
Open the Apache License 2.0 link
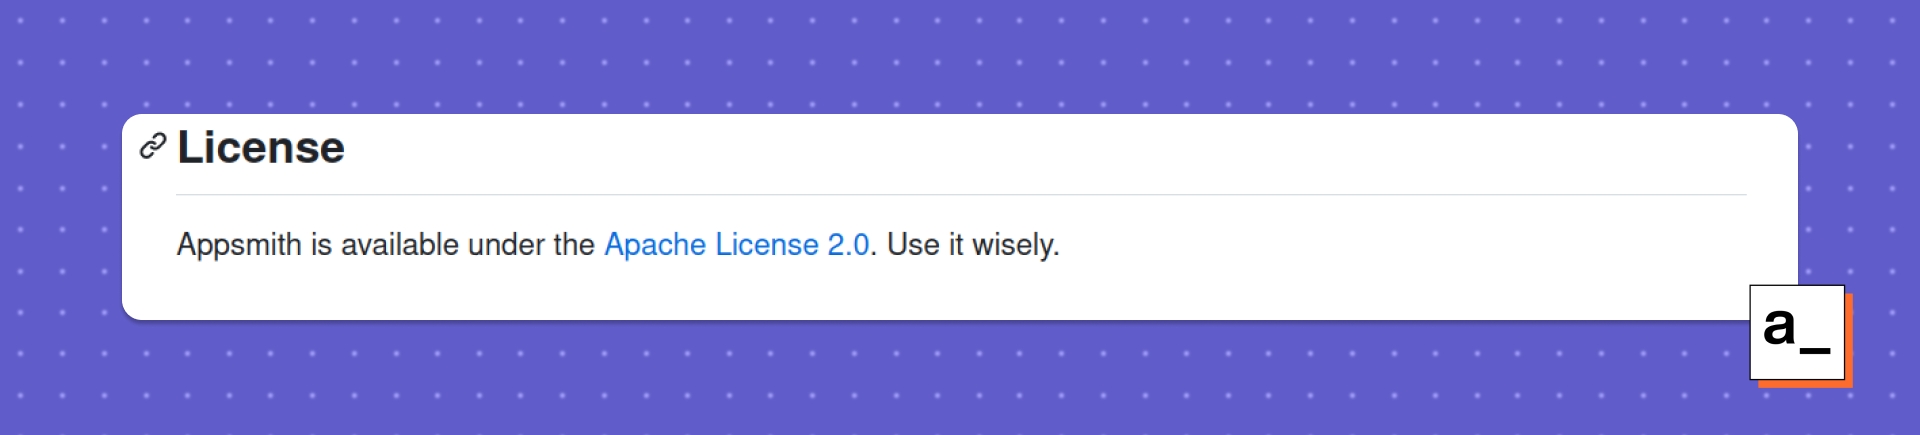click(x=737, y=244)
